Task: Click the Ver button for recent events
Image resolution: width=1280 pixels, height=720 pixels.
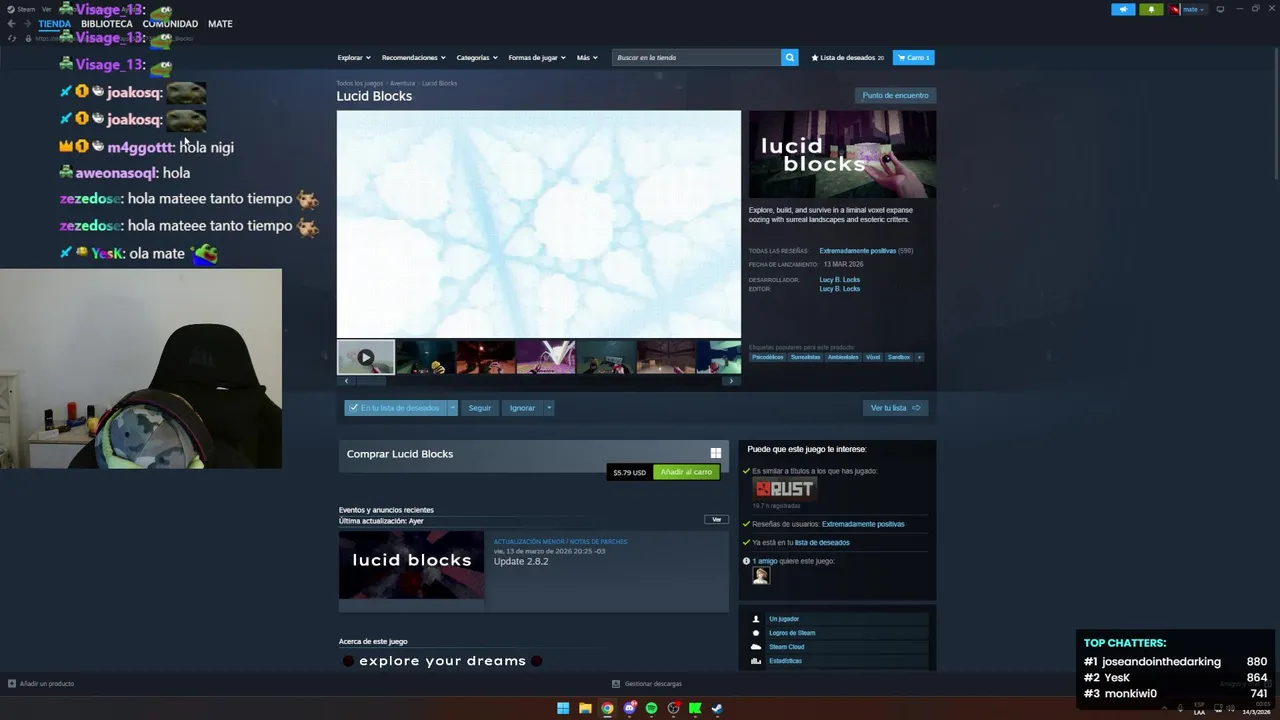Action: [716, 520]
